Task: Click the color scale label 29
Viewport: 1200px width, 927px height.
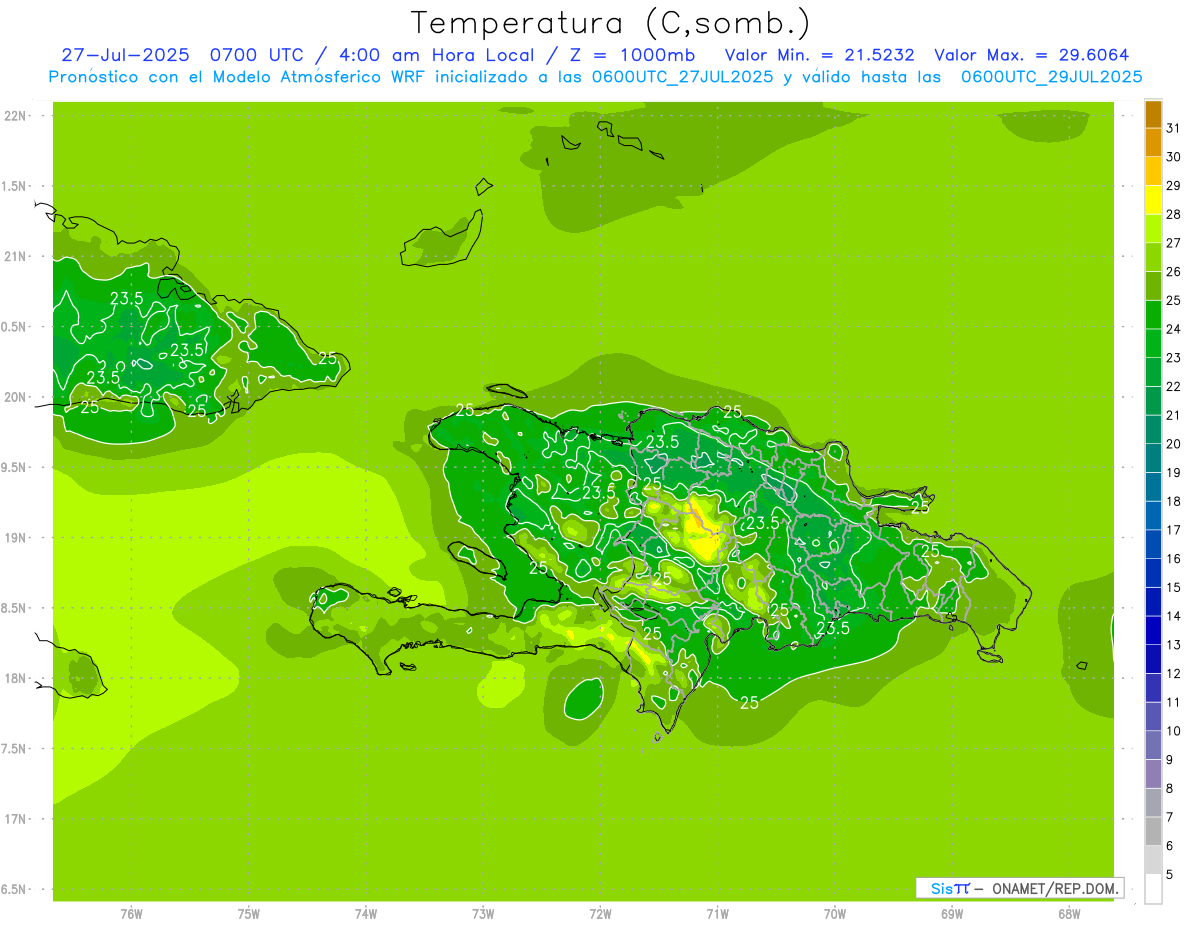Action: click(1173, 185)
